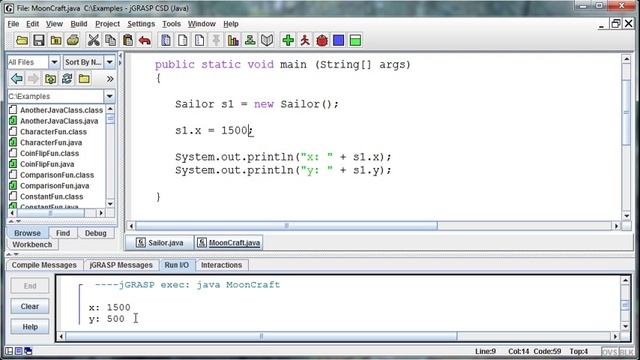
Task: Open the Tools menu
Action: [171, 24]
